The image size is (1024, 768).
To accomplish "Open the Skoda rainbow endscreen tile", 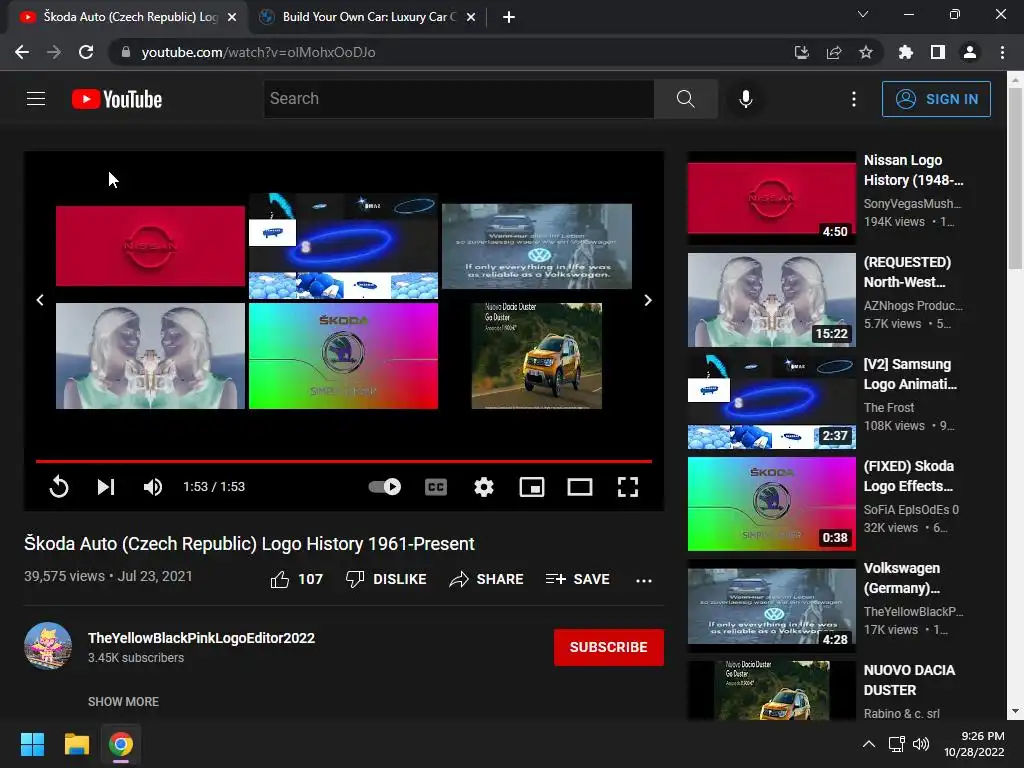I will (x=344, y=356).
